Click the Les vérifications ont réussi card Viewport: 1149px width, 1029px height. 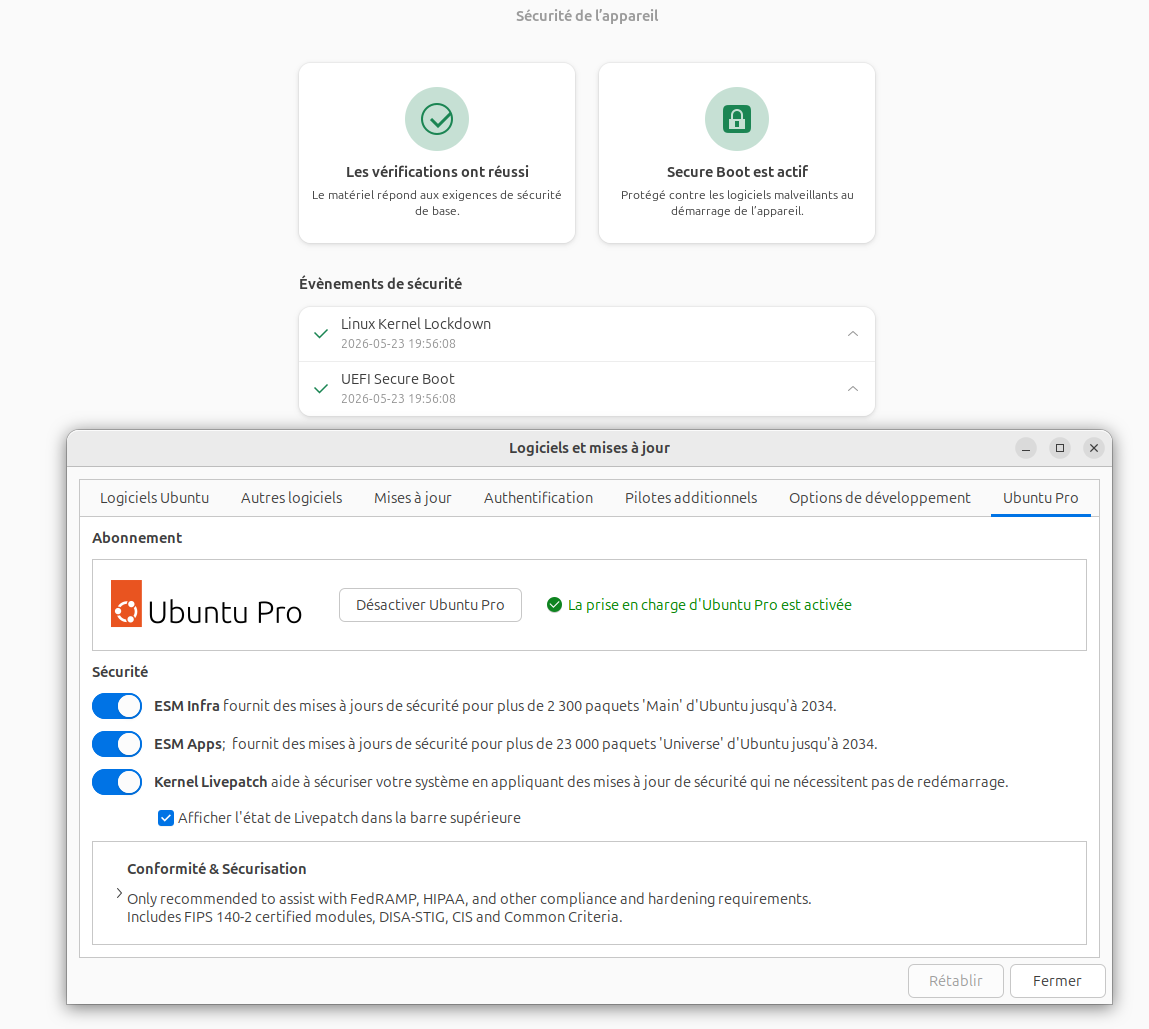(437, 152)
